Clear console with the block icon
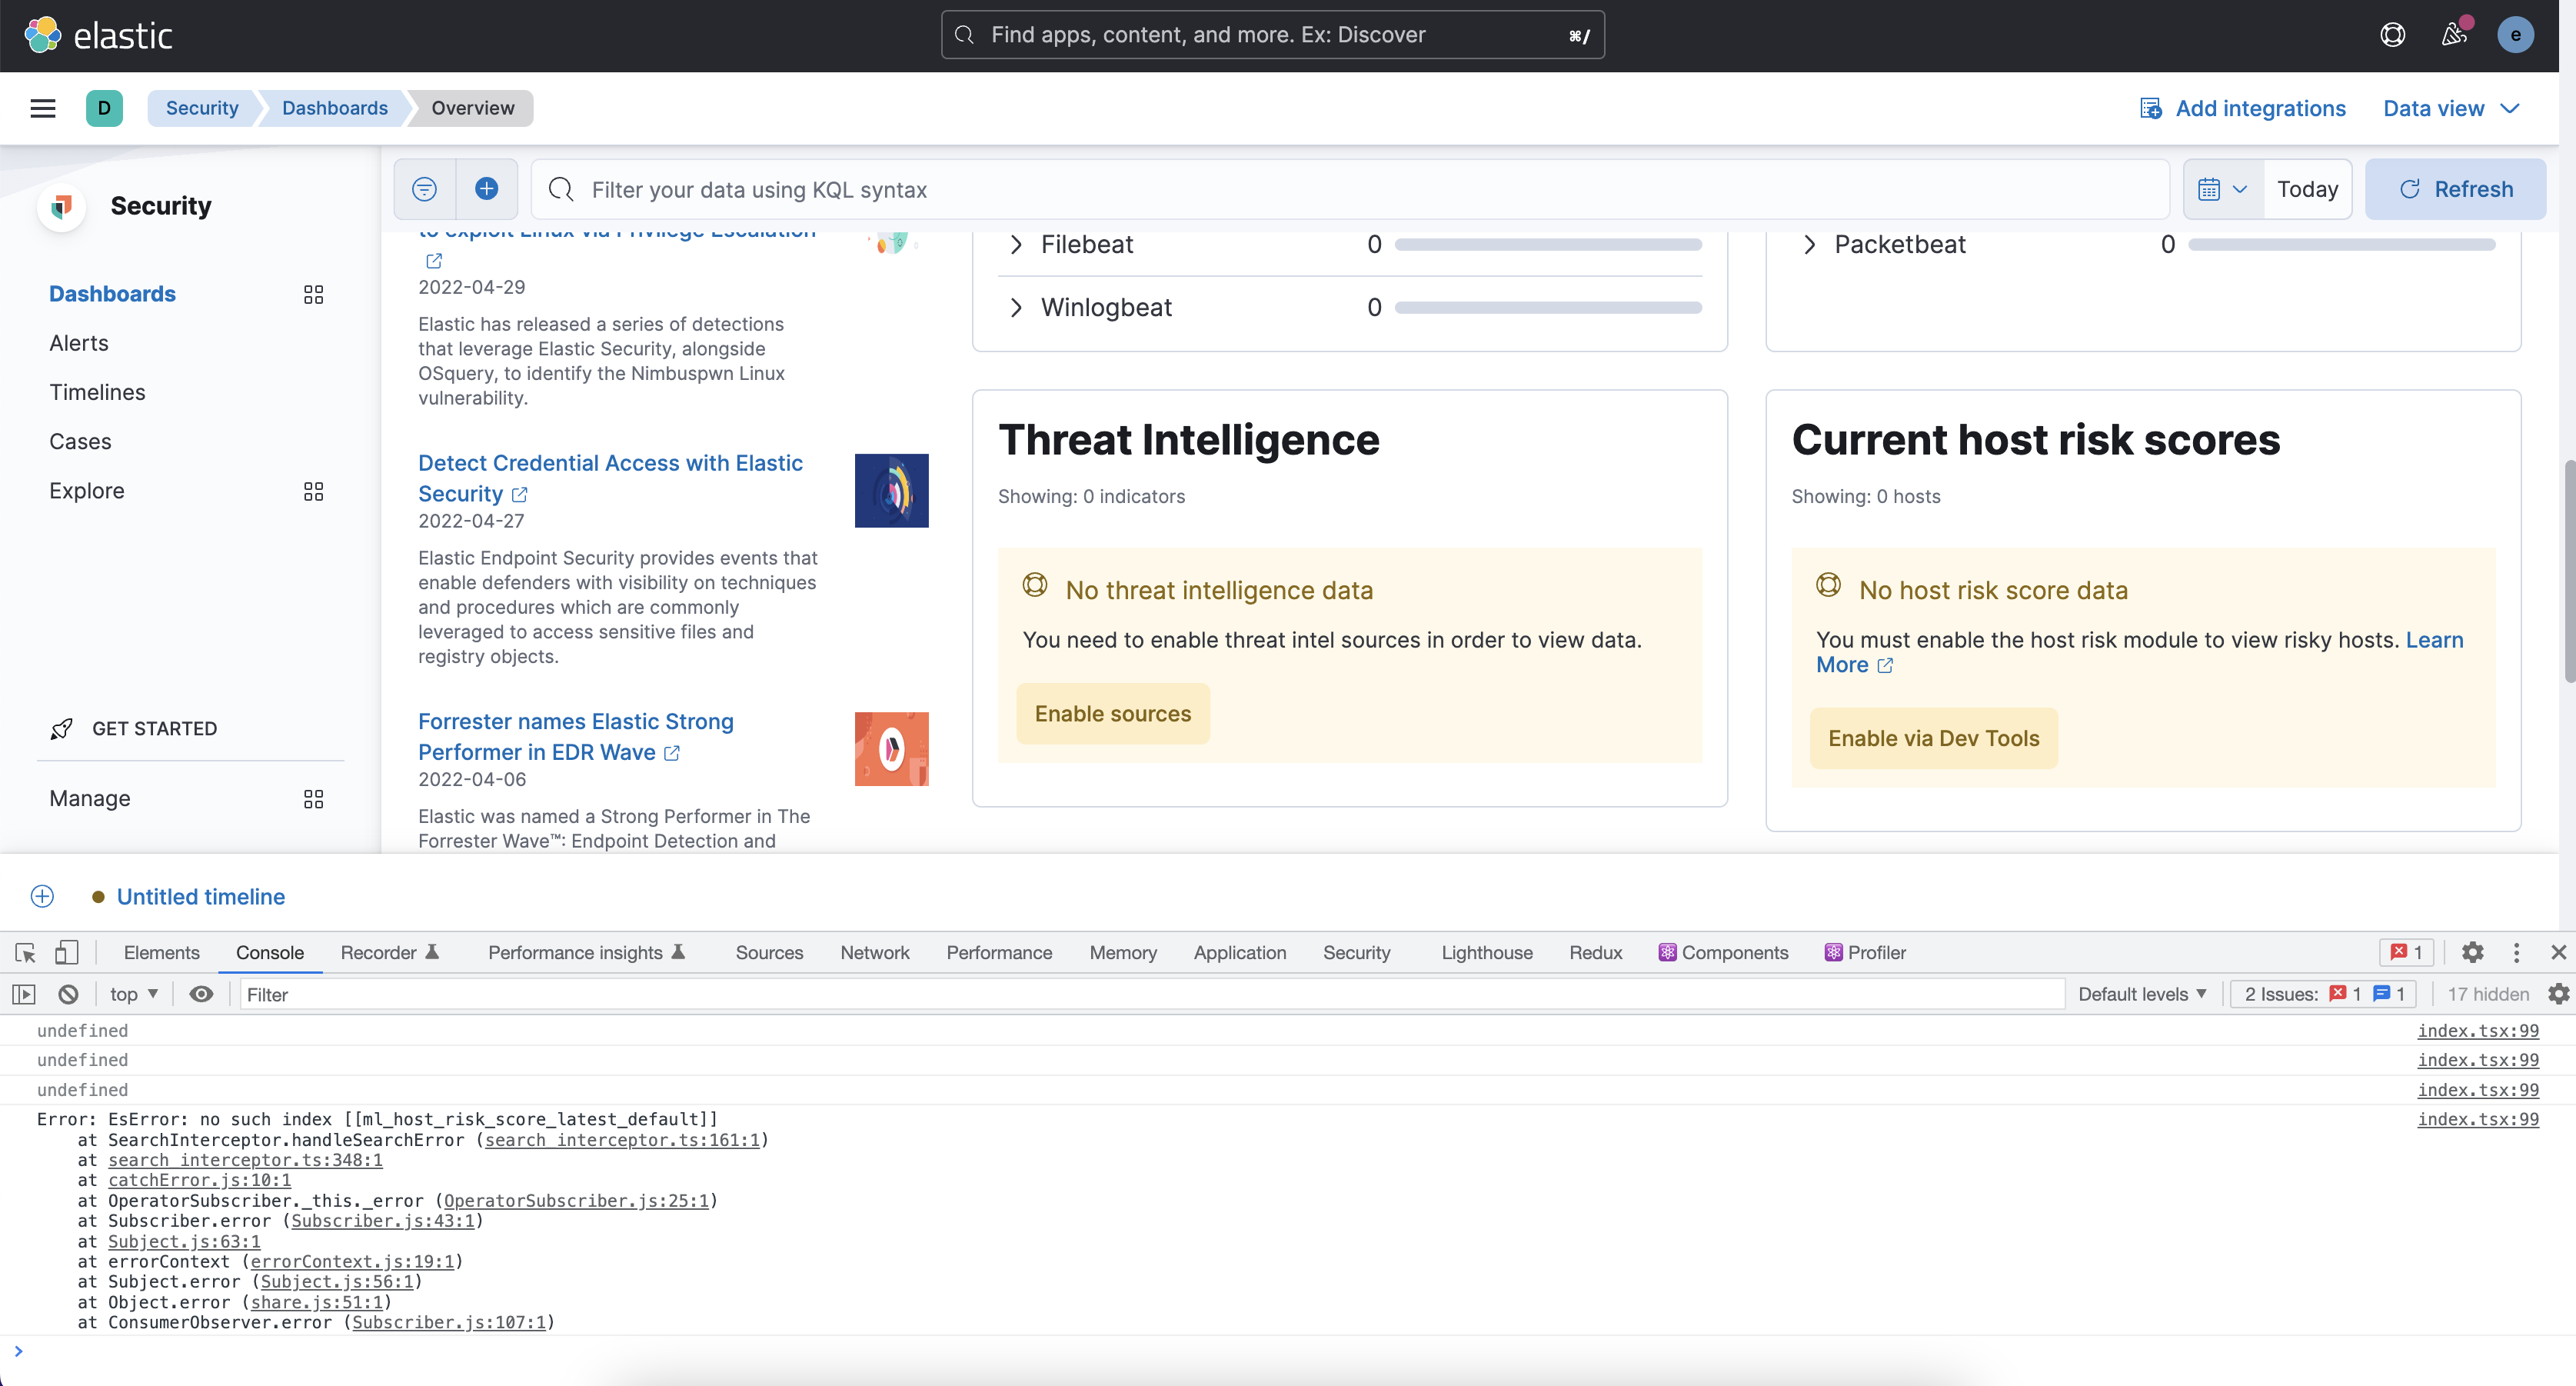Viewport: 2576px width, 1386px height. tap(68, 994)
